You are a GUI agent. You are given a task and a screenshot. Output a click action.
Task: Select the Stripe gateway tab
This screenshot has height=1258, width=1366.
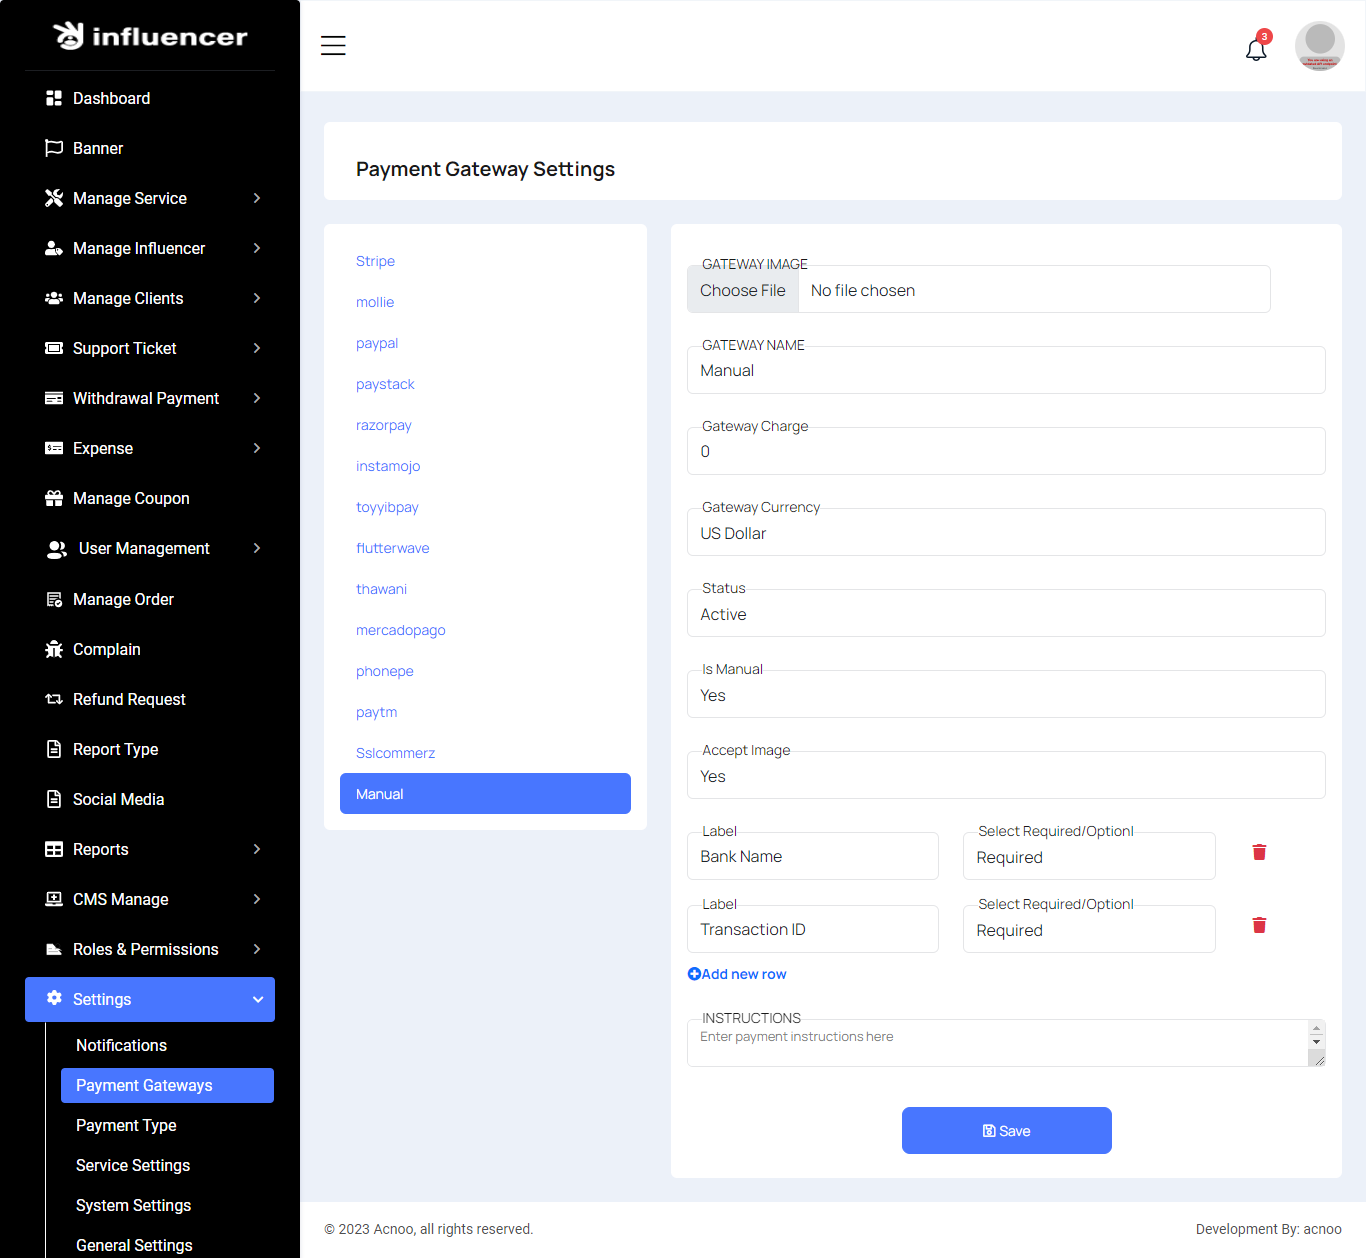point(375,261)
